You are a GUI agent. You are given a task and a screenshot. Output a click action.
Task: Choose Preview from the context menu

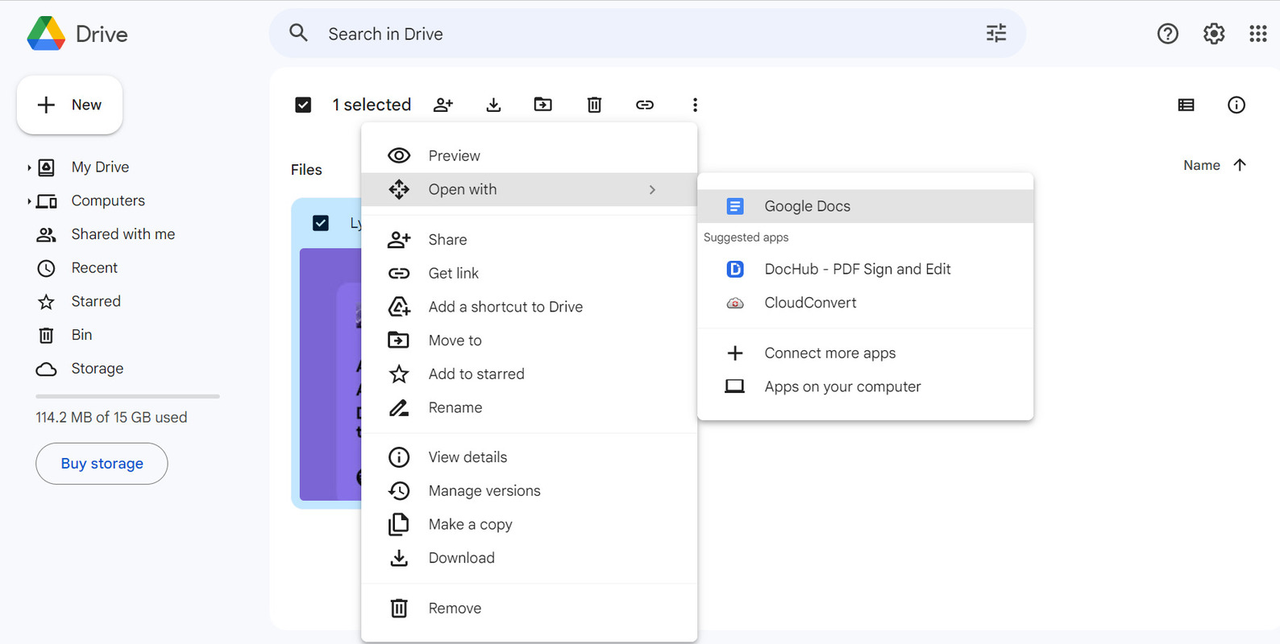pyautogui.click(x=529, y=156)
